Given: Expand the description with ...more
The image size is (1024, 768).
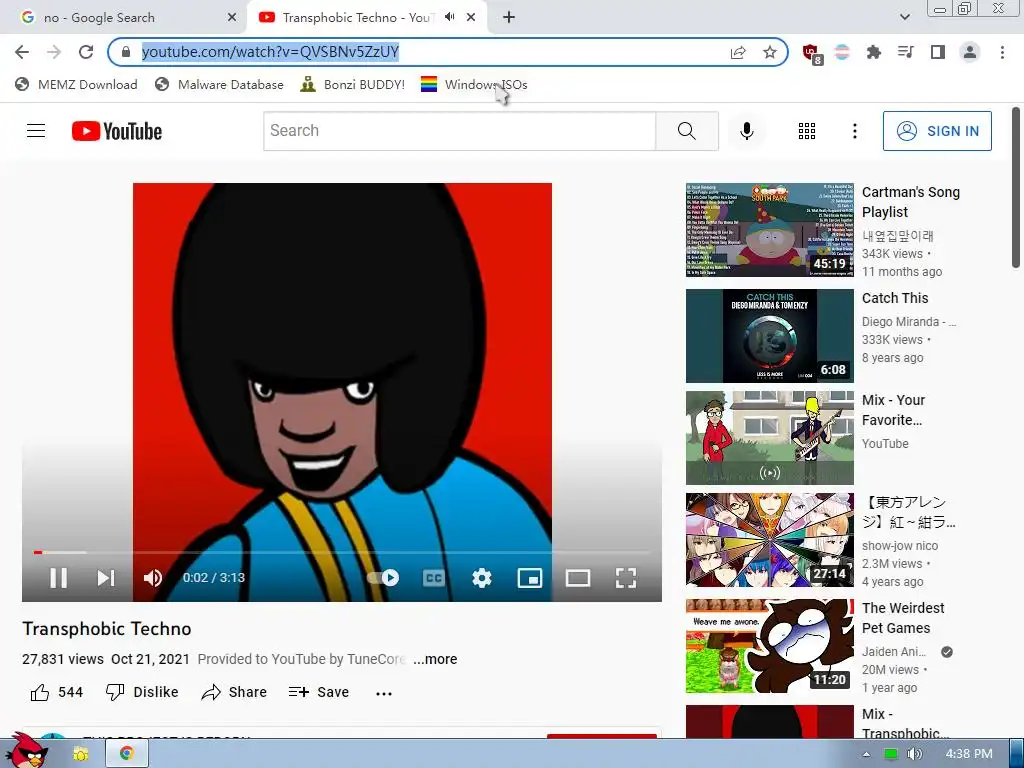Looking at the screenshot, I should pyautogui.click(x=435, y=660).
